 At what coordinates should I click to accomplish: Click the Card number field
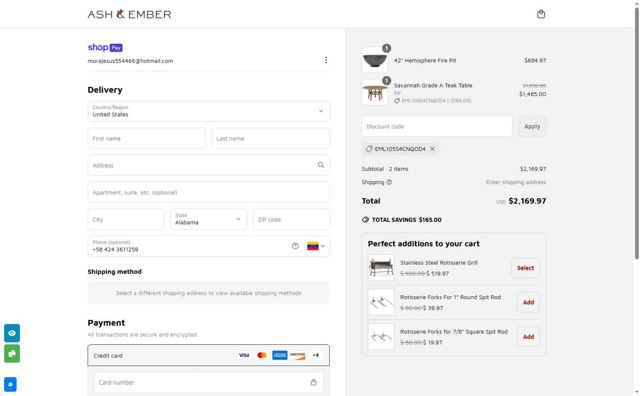tap(209, 383)
